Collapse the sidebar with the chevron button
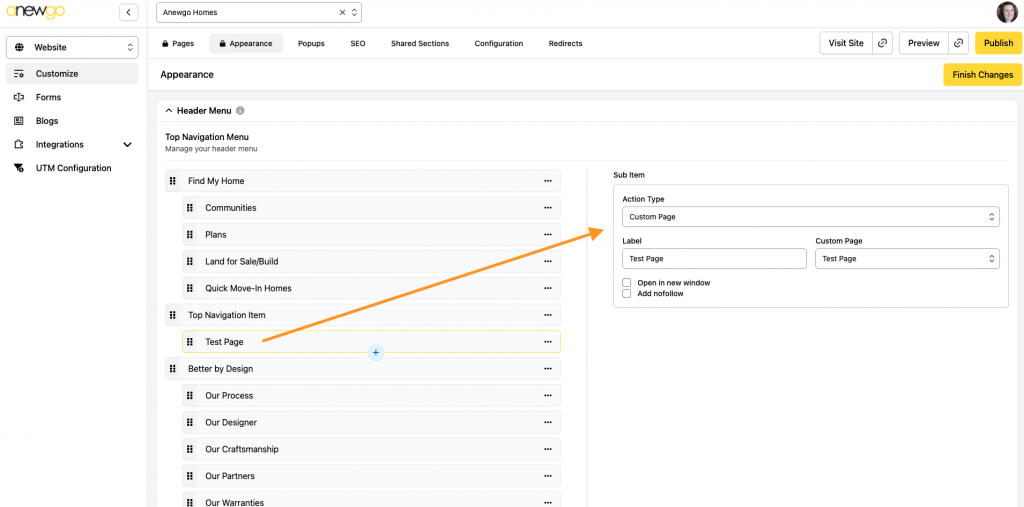This screenshot has width=1024, height=507. [129, 12]
